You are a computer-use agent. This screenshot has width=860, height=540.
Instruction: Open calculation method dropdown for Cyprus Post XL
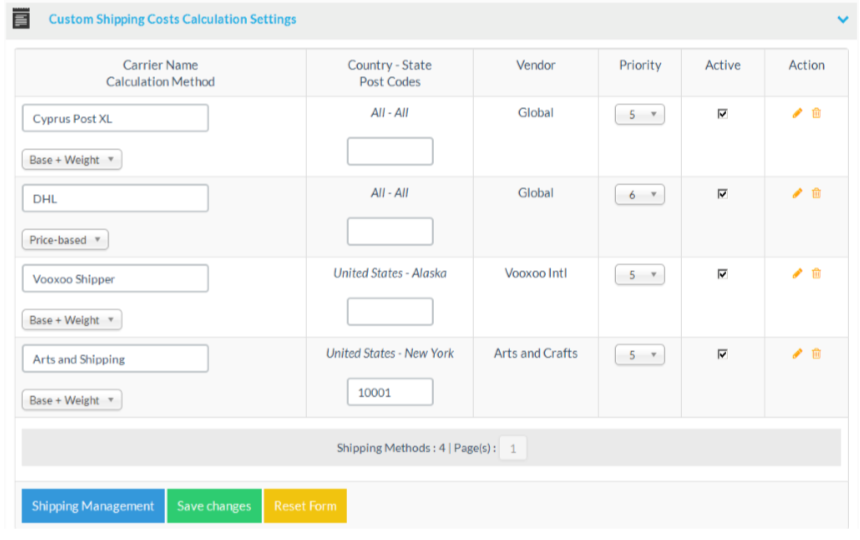[72, 160]
